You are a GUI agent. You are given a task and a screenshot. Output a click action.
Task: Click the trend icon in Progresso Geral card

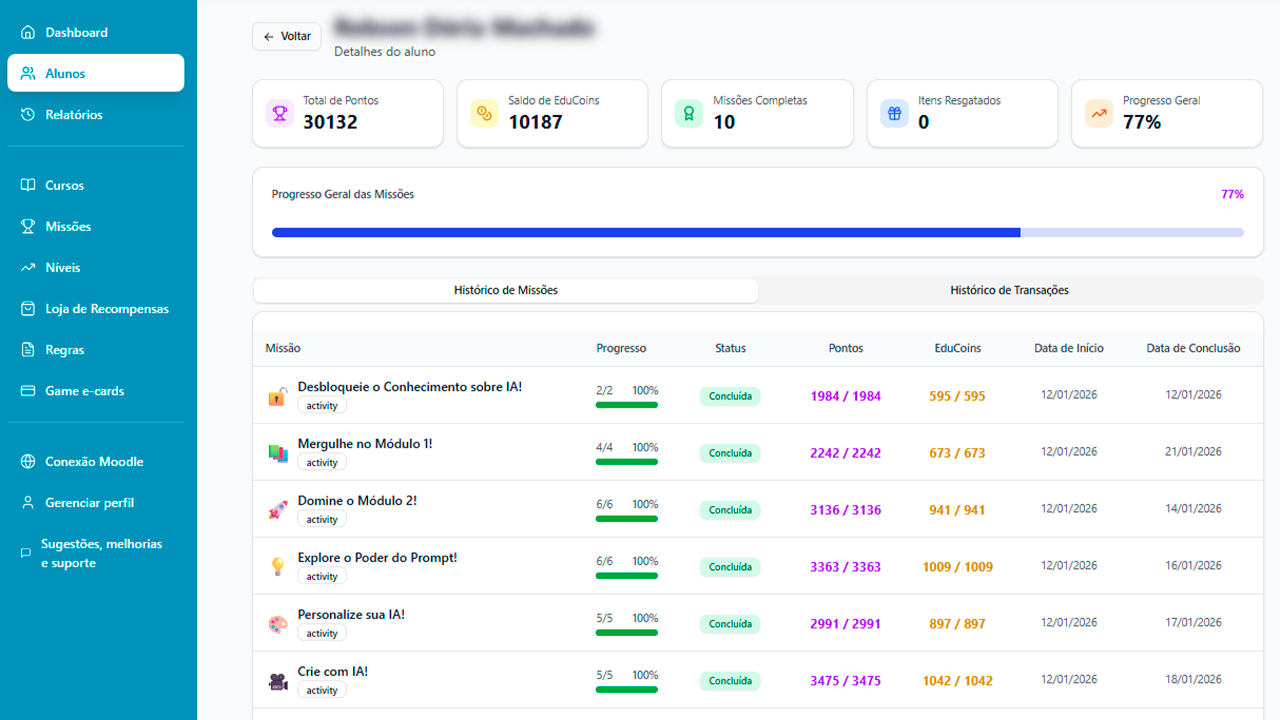click(1099, 113)
